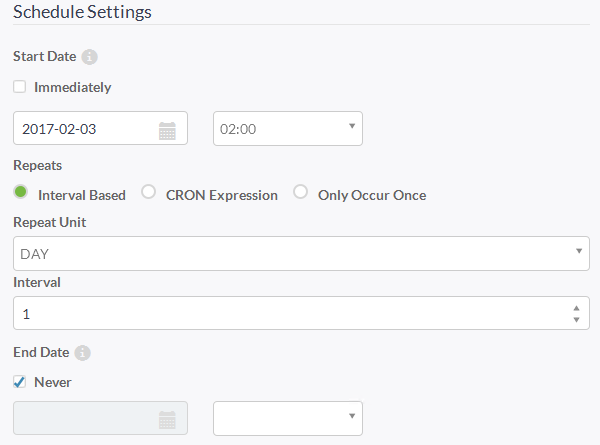Click the Only Occur Once label
This screenshot has height=445, width=600.
point(372,195)
